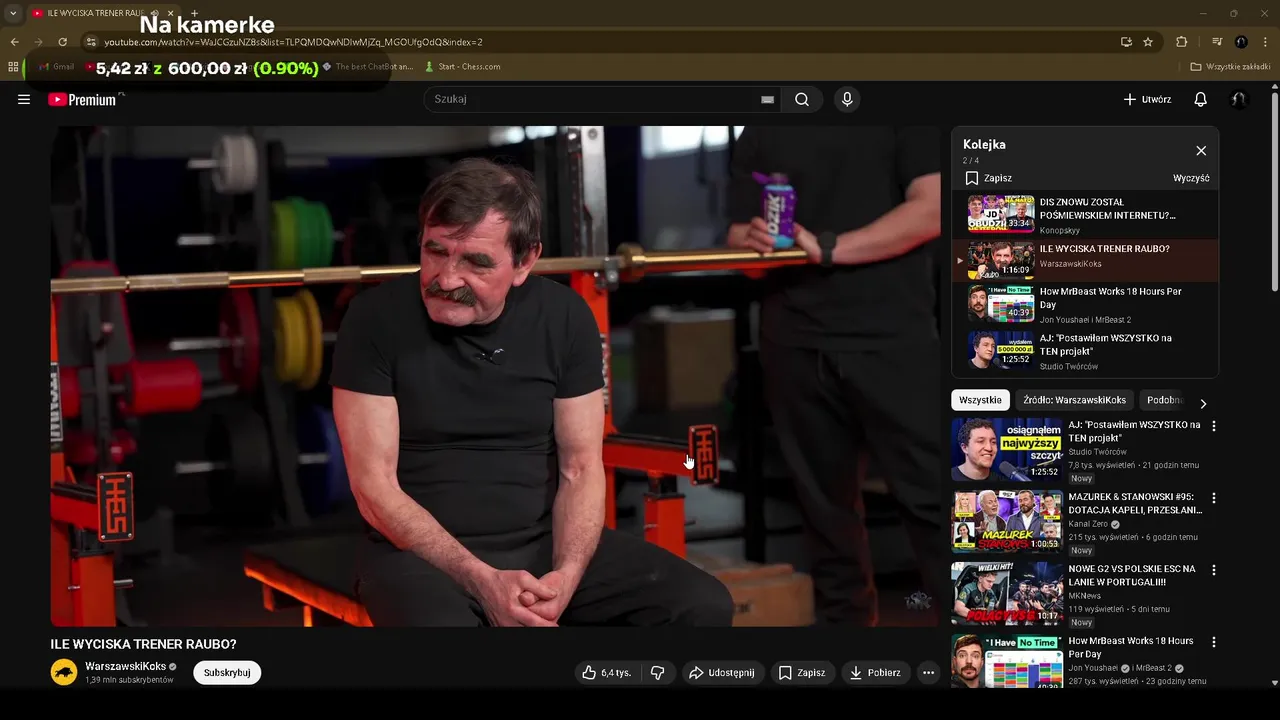Open options menu for NOWE G2 VS POLSKIE ESC

(x=1214, y=570)
